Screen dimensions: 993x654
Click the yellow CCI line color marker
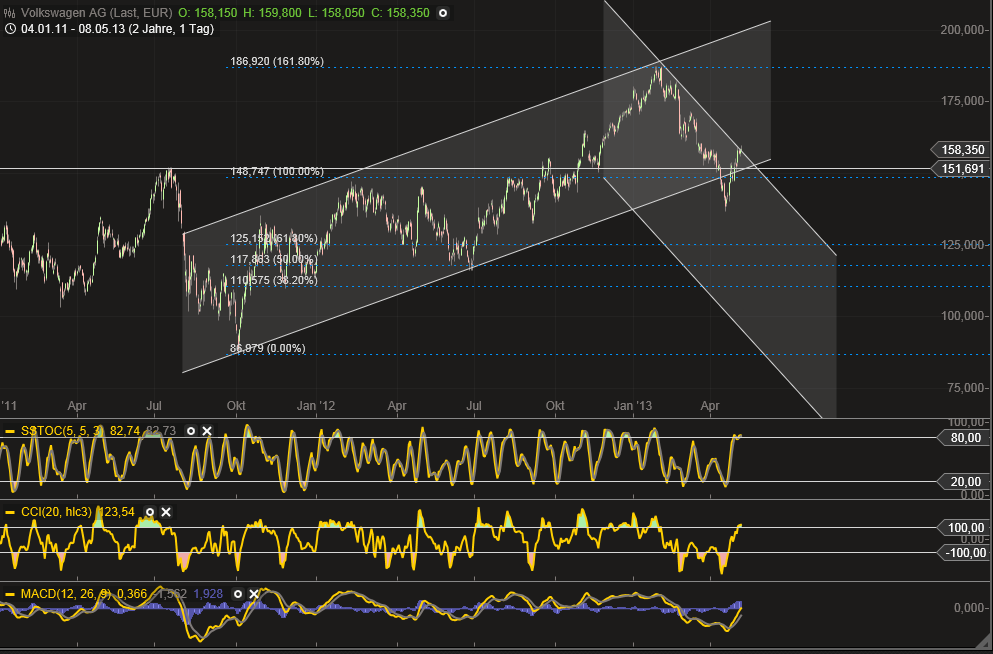click(10, 512)
